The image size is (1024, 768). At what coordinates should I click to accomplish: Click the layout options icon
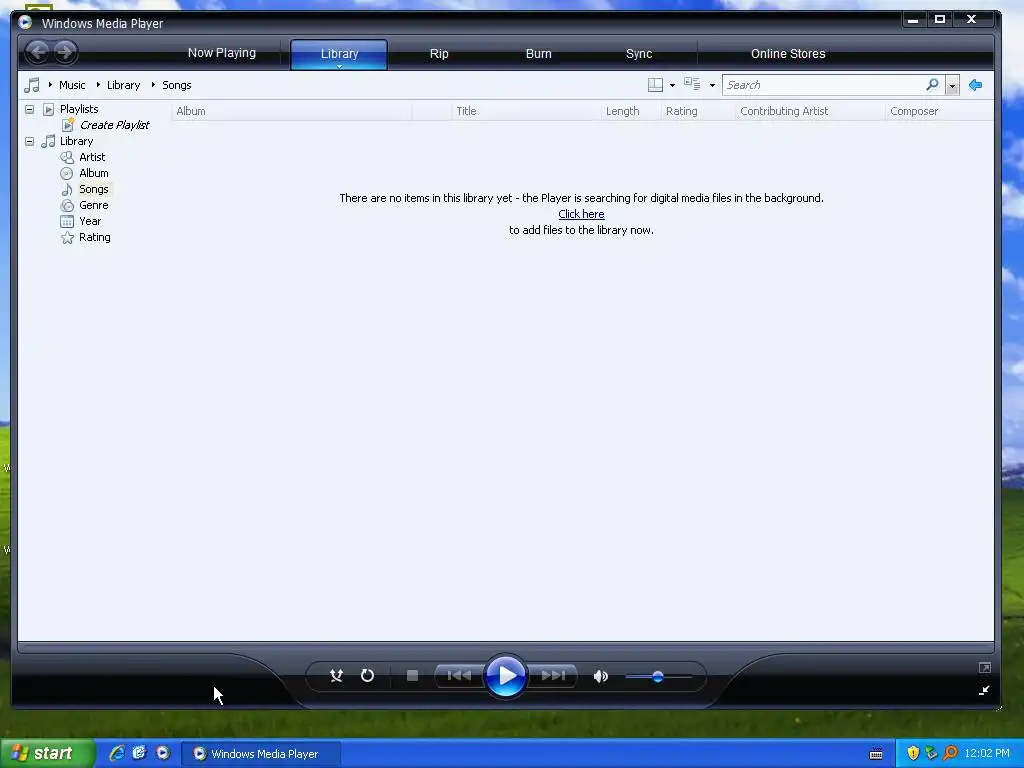(655, 85)
